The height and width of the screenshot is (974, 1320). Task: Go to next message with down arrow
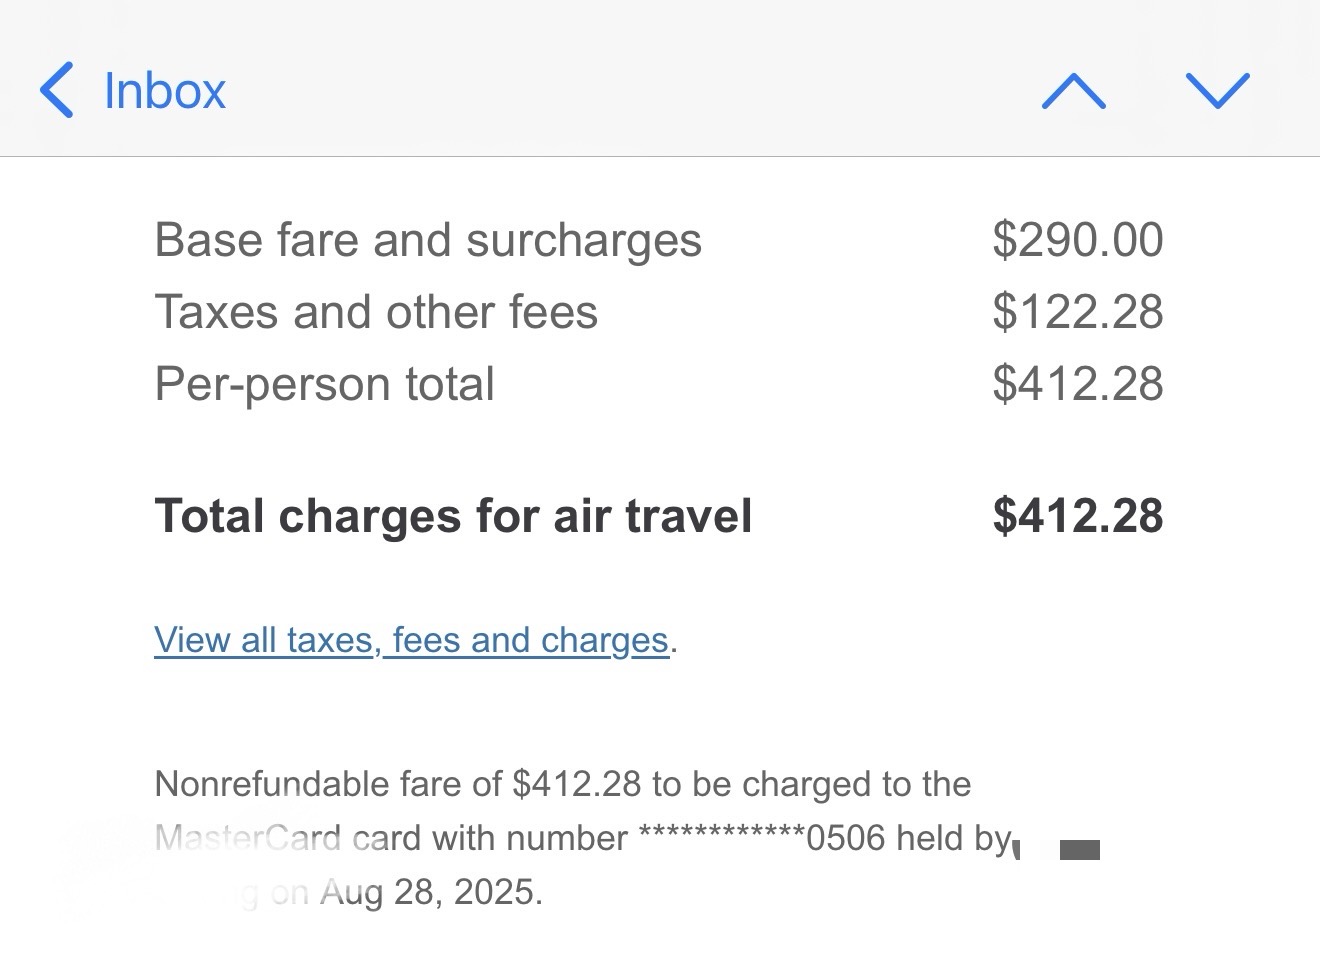(1217, 90)
